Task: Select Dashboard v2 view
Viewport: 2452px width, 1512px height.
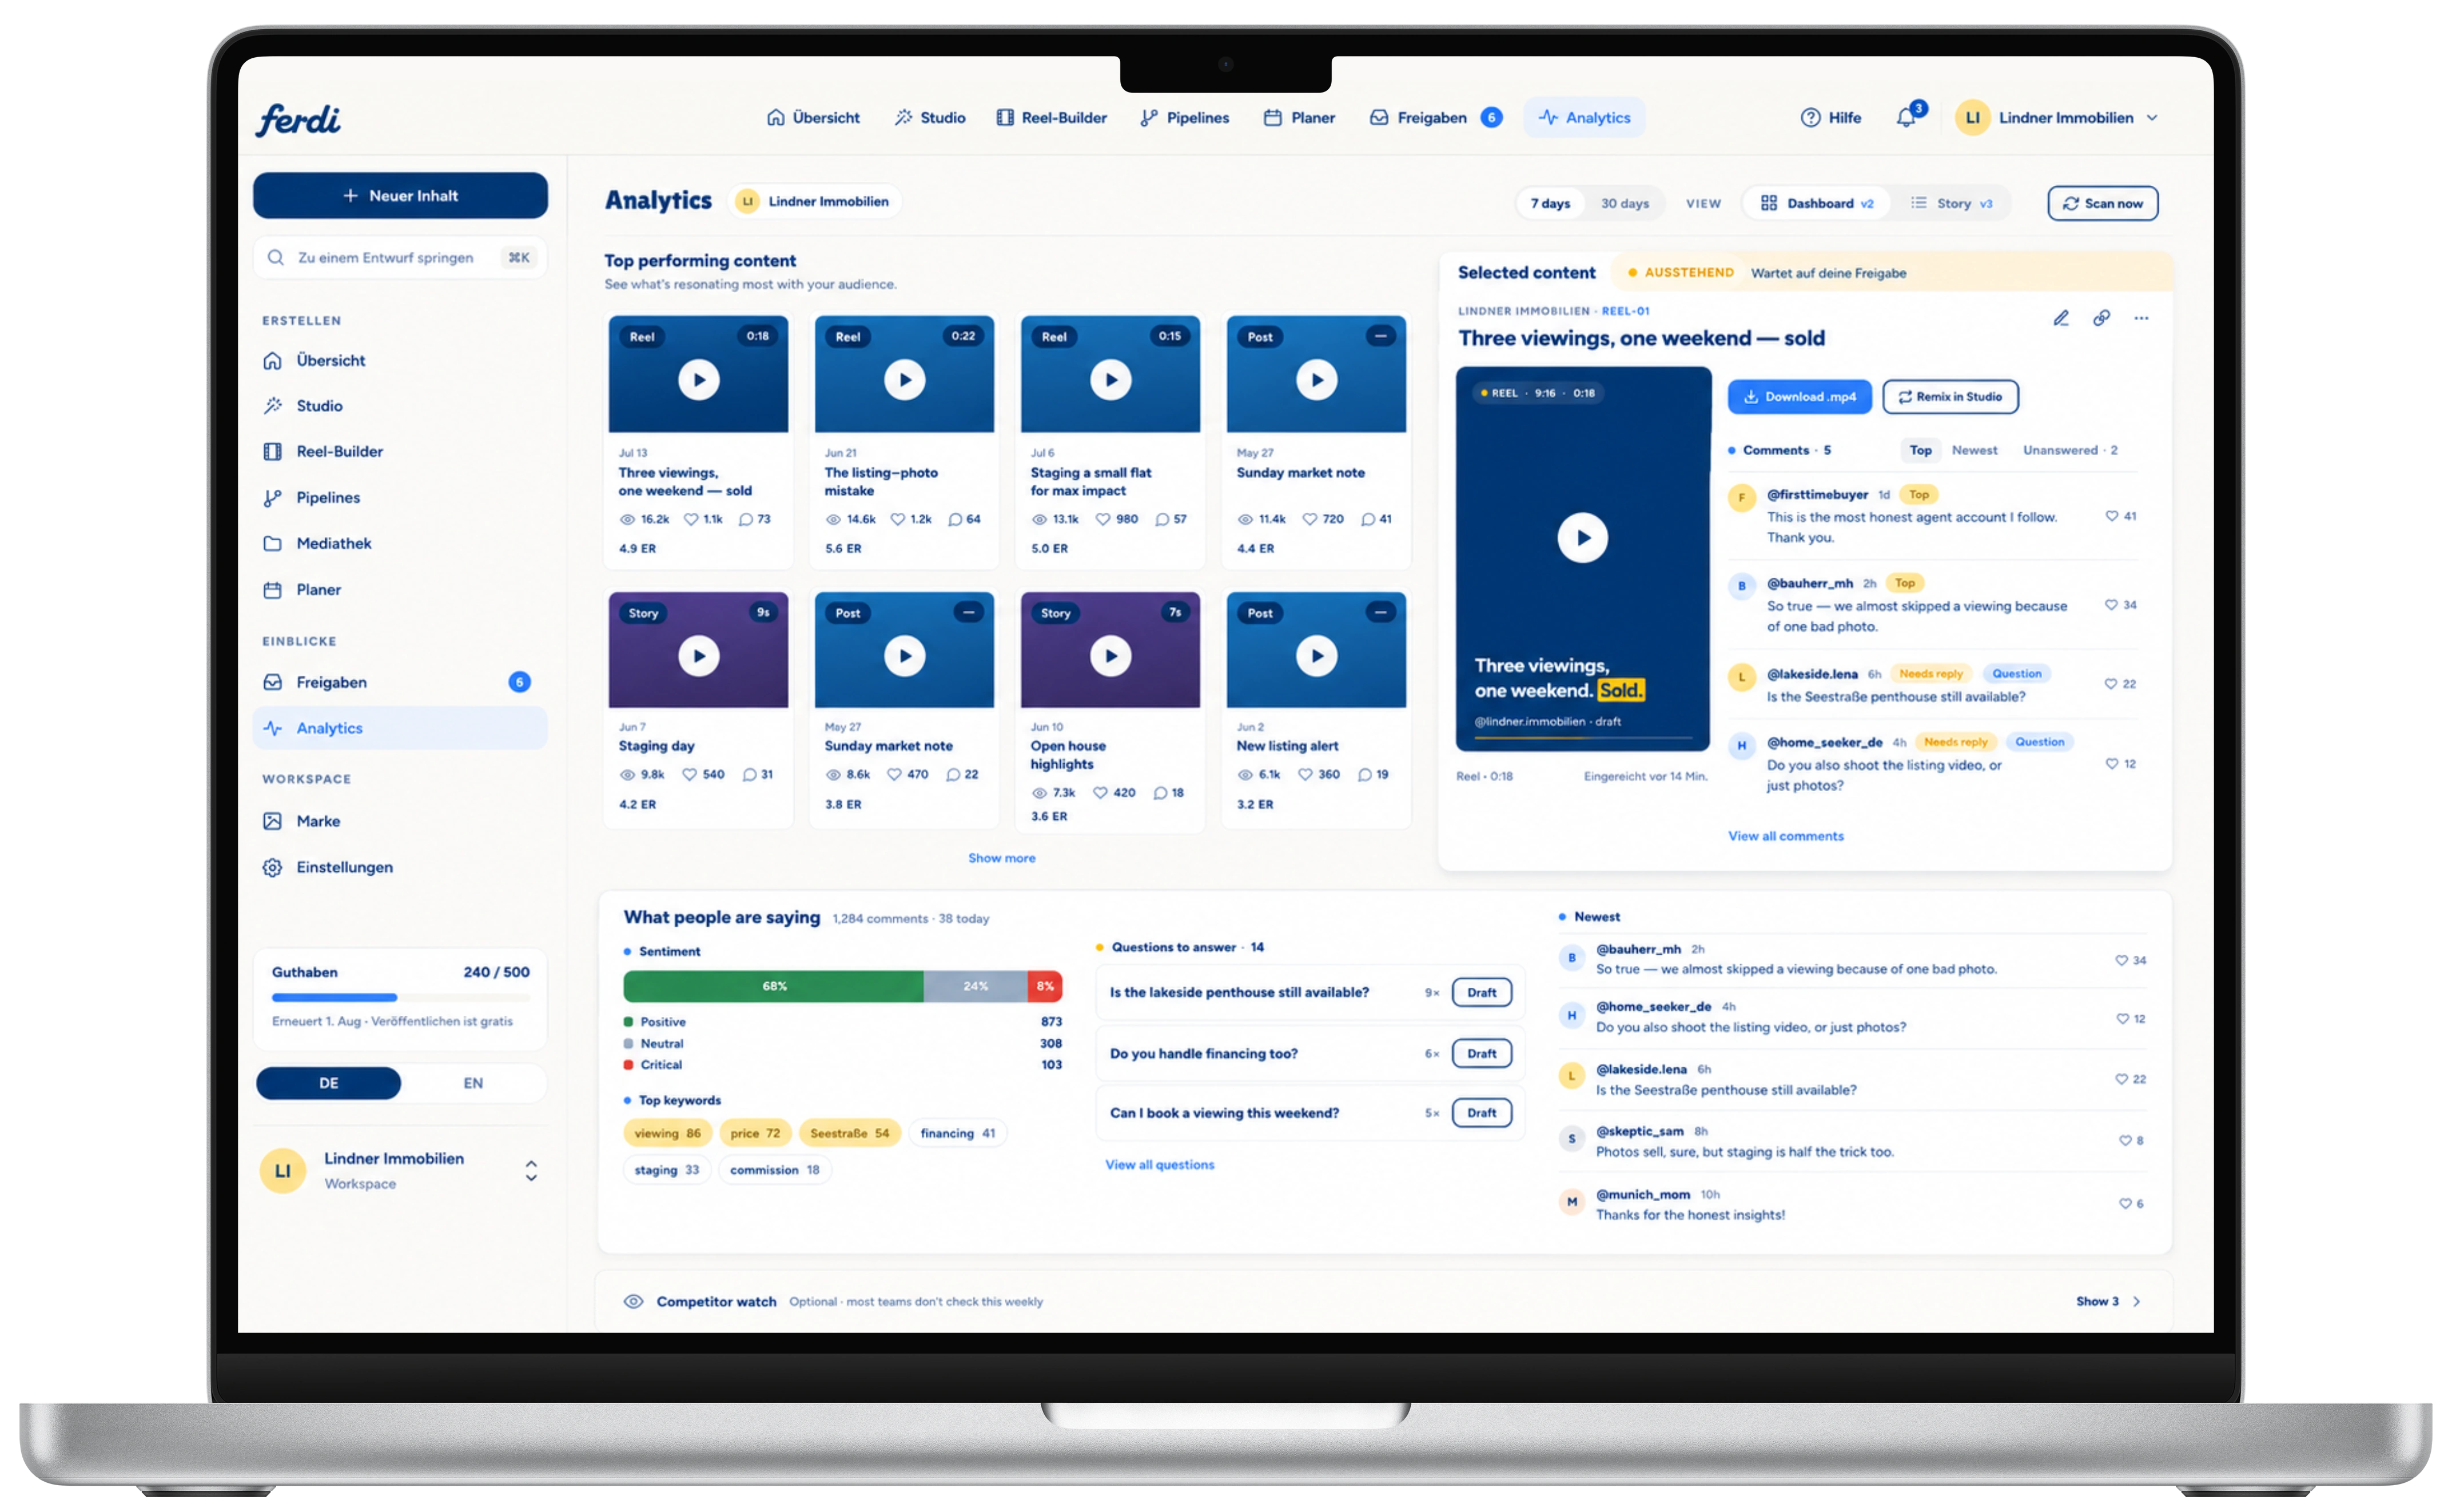Action: tap(1817, 204)
